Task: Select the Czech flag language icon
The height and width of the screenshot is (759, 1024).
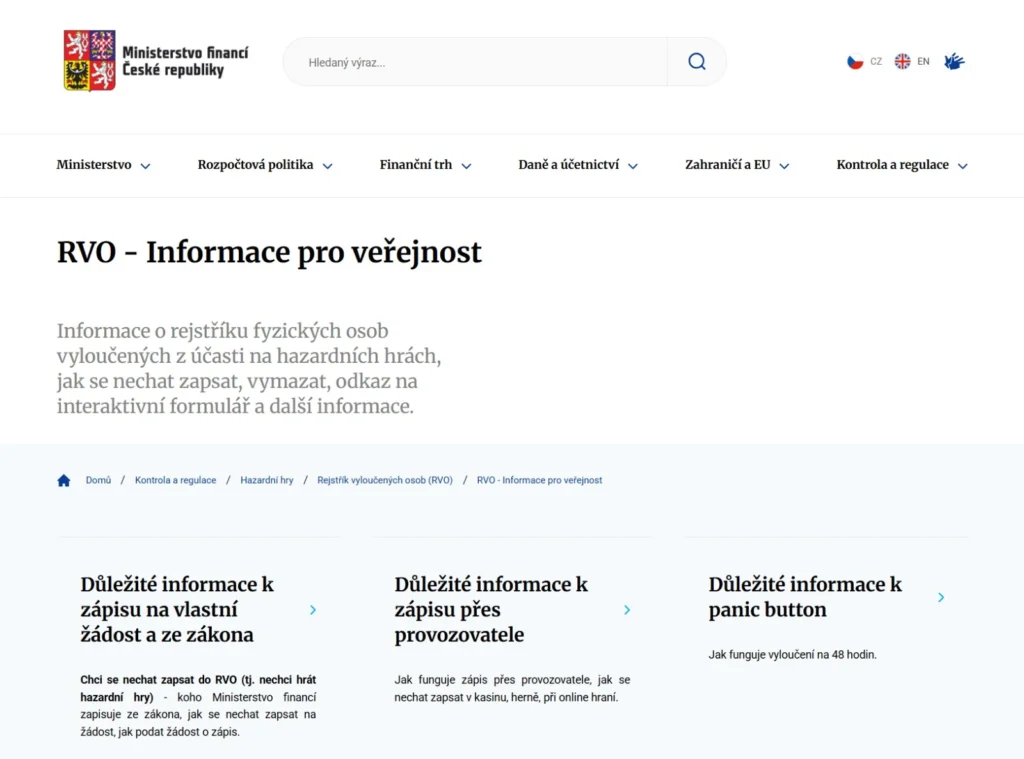Action: click(x=855, y=62)
